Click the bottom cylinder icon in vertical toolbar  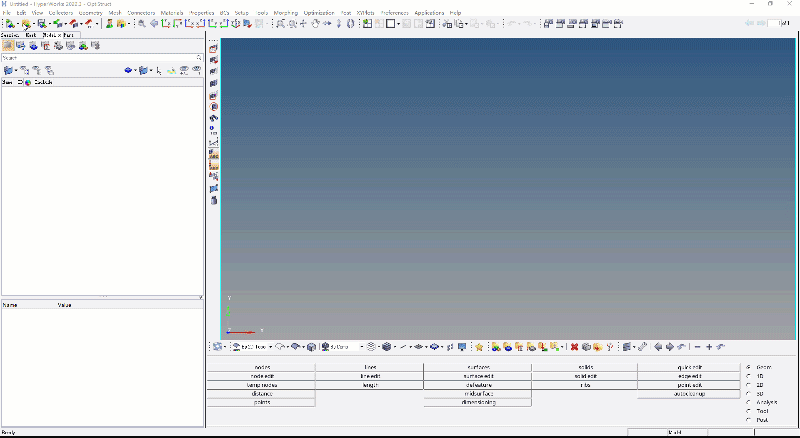[x=214, y=201]
